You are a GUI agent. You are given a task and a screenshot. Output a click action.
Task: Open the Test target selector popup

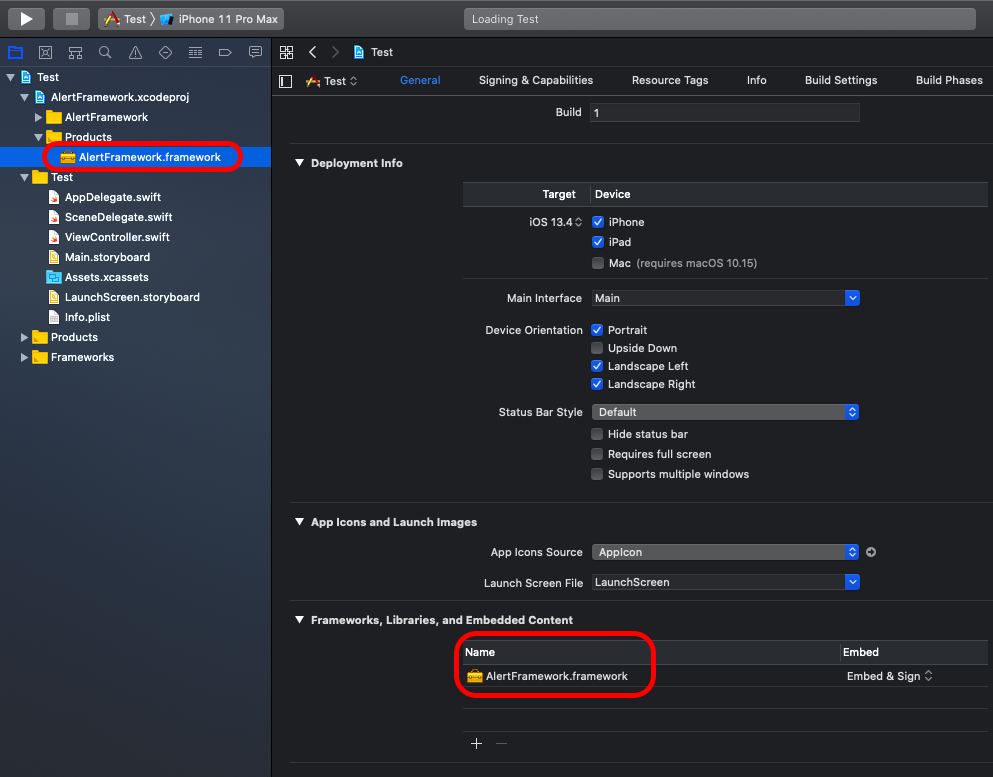[x=331, y=81]
